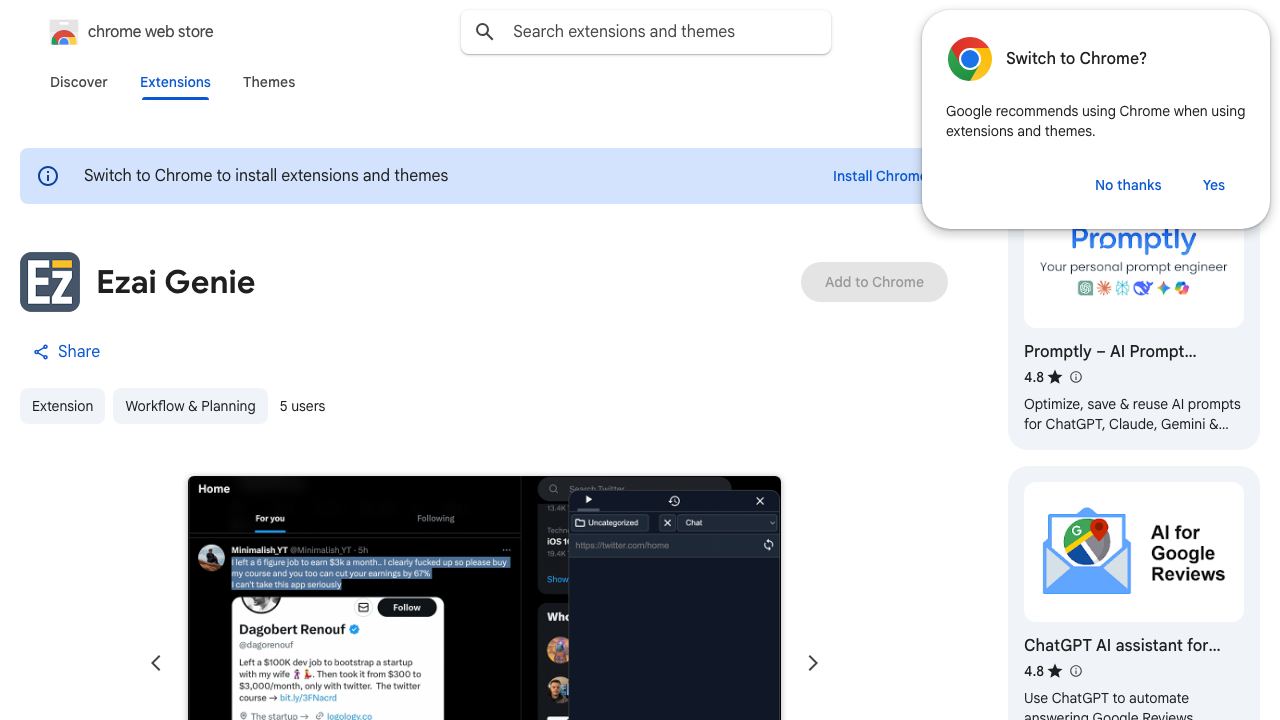The height and width of the screenshot is (720, 1280).
Task: Open the Ezai Genie Twitter screenshot preview
Action: [x=485, y=598]
